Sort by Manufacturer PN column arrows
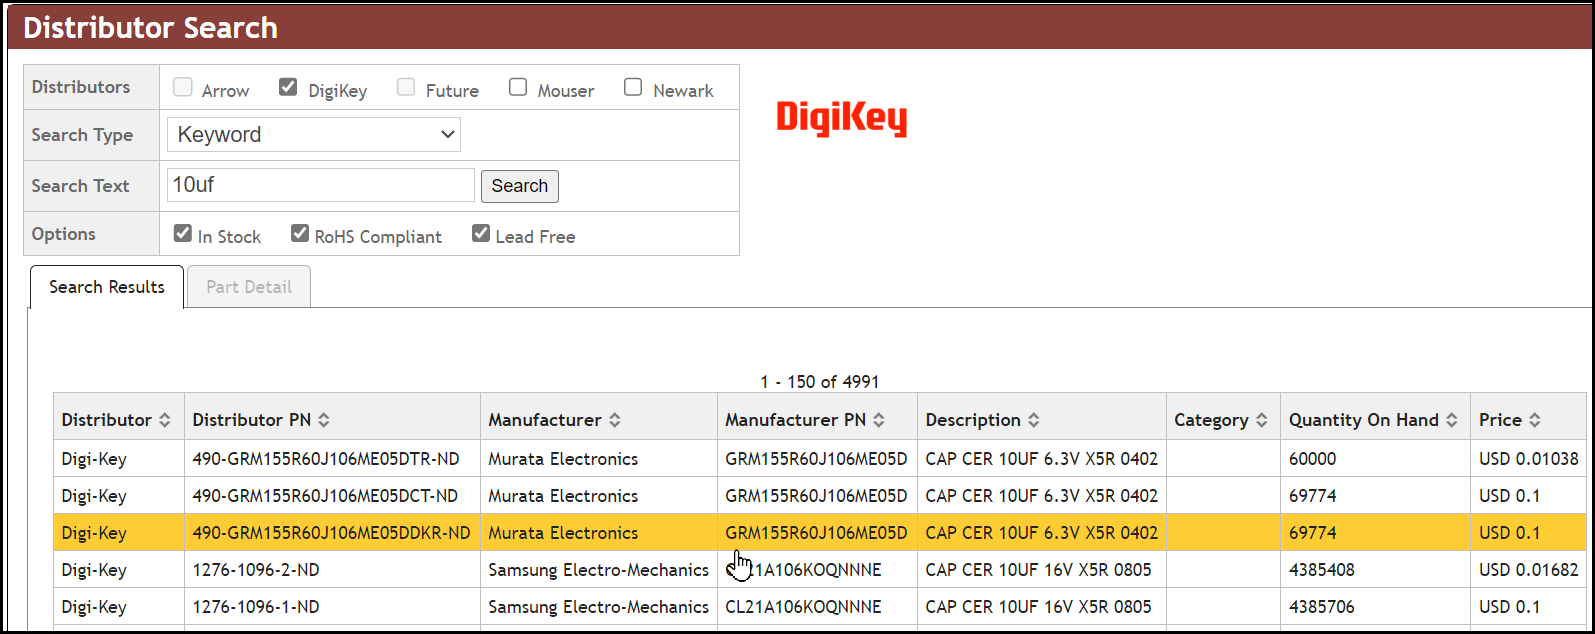This screenshot has height=634, width=1595. pyautogui.click(x=879, y=420)
